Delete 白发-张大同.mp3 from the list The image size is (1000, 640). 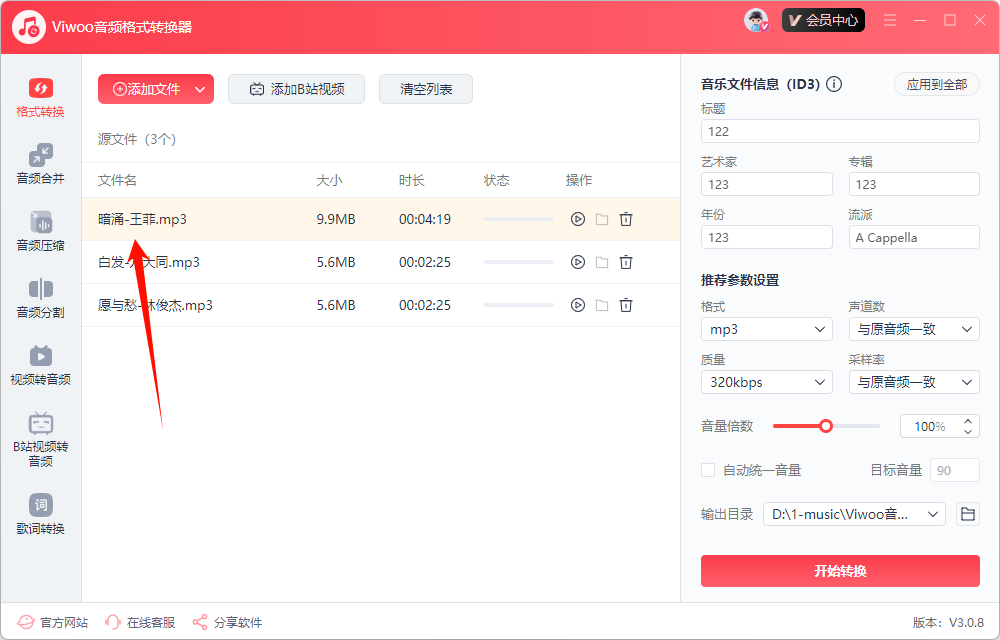click(x=625, y=262)
